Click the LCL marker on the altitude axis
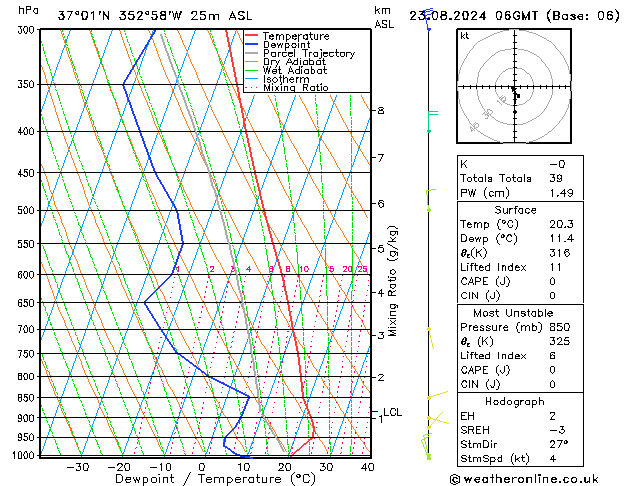This screenshot has height=486, width=629. tap(392, 412)
